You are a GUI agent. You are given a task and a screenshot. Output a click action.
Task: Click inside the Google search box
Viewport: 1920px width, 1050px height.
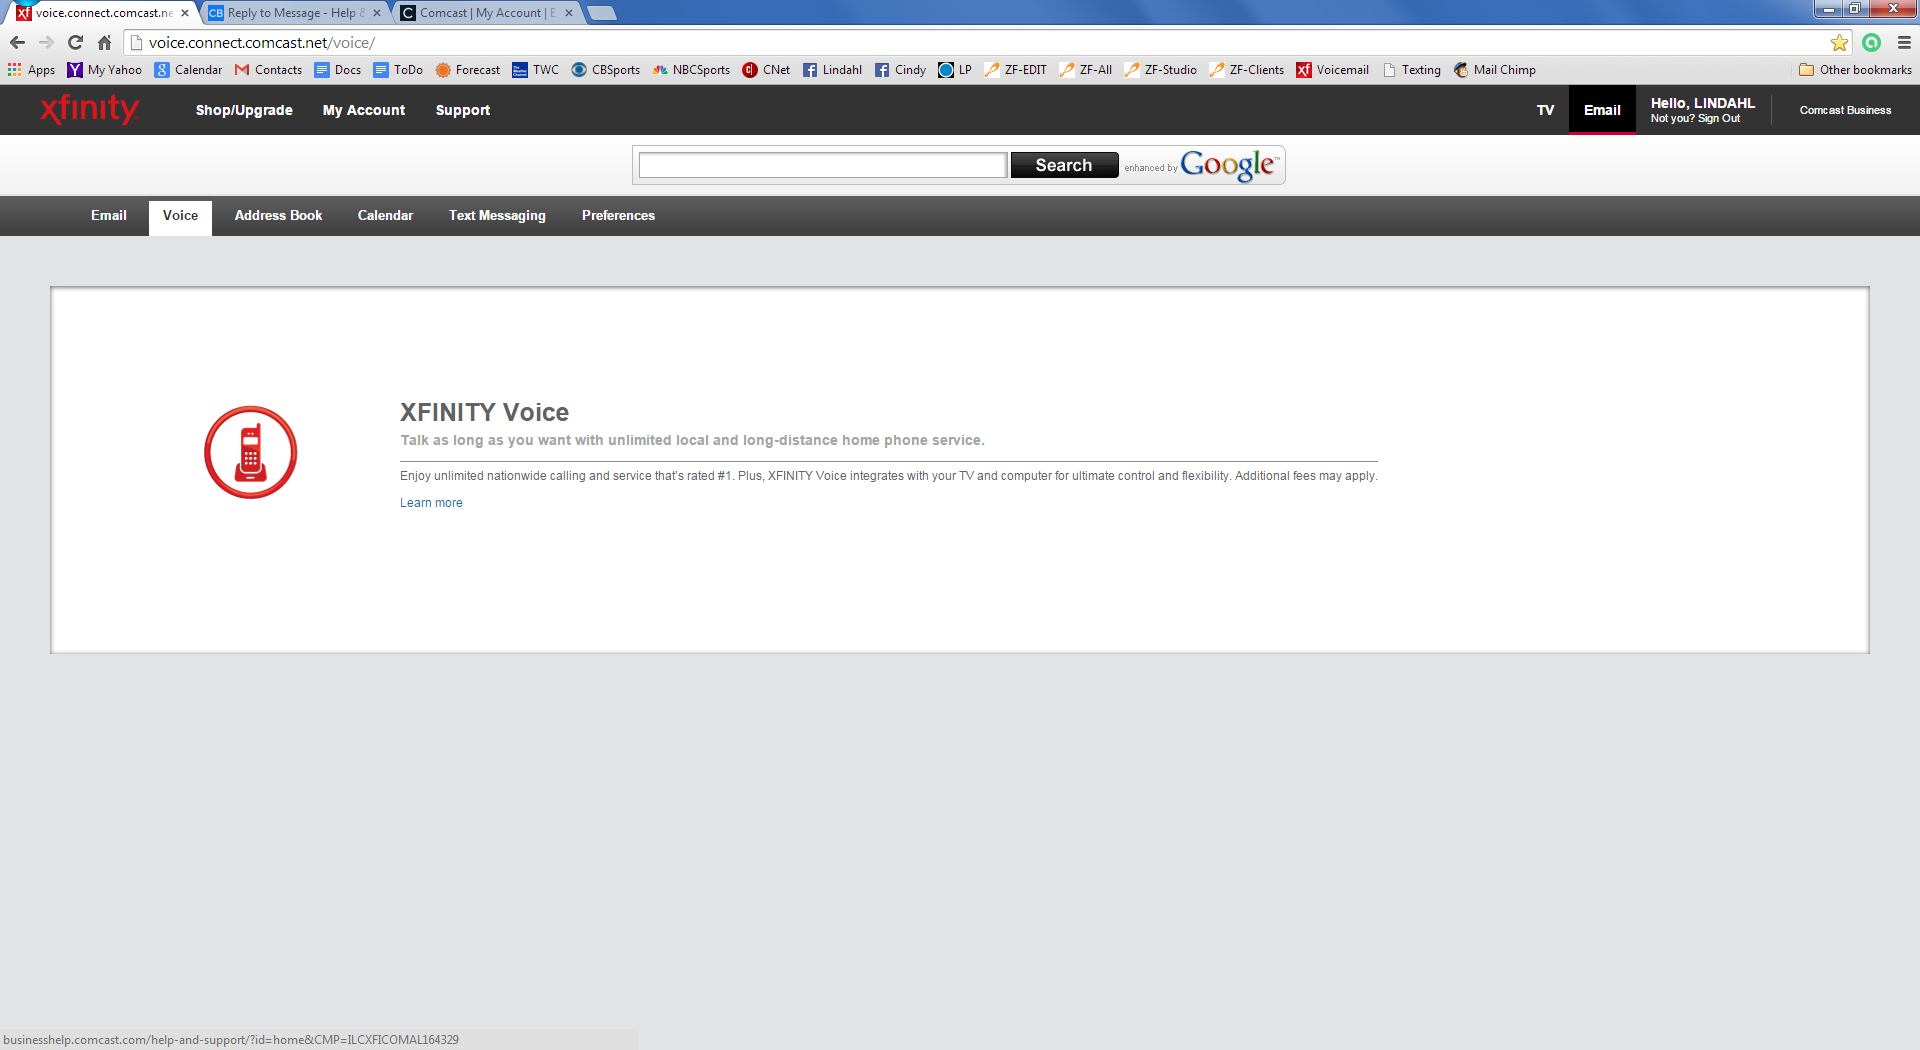pyautogui.click(x=822, y=164)
